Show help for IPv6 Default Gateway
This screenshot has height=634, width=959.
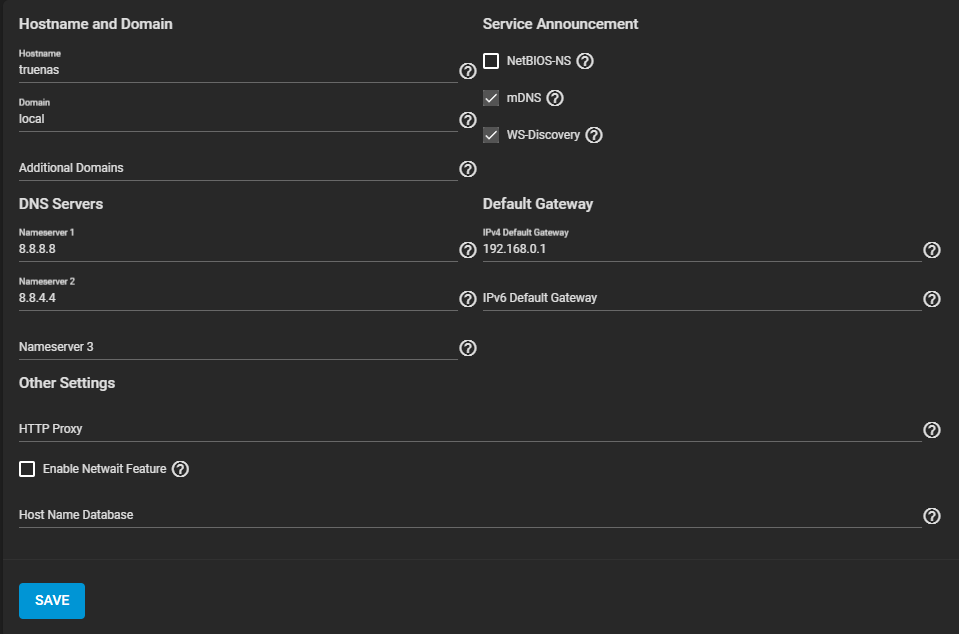[931, 299]
